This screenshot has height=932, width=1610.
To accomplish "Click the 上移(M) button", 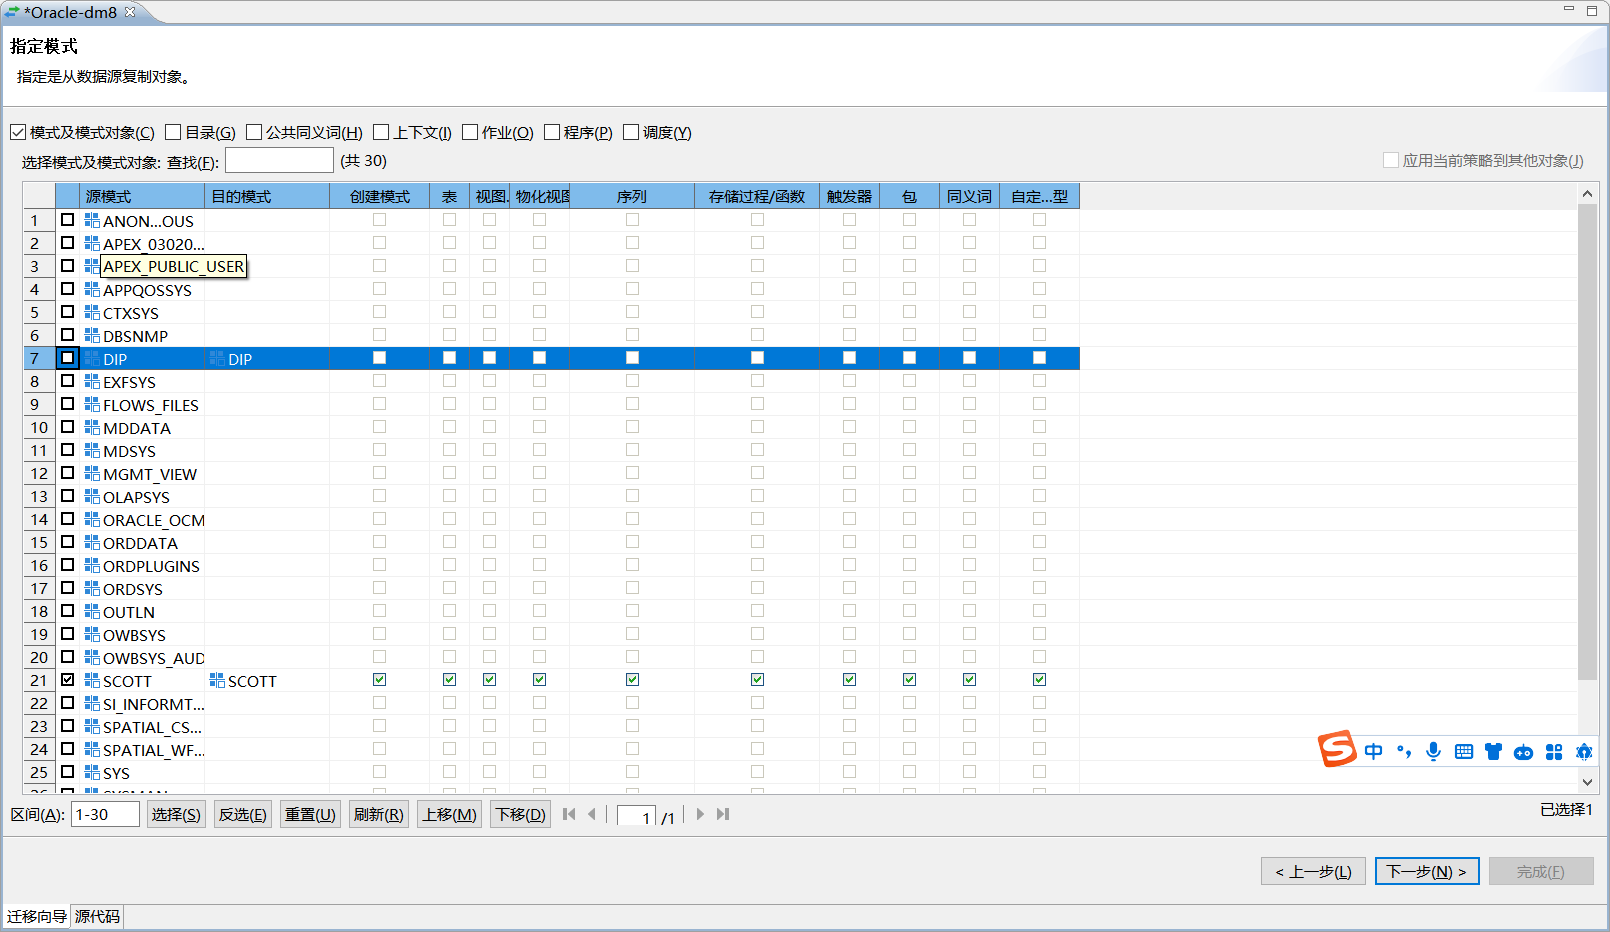I will (449, 814).
